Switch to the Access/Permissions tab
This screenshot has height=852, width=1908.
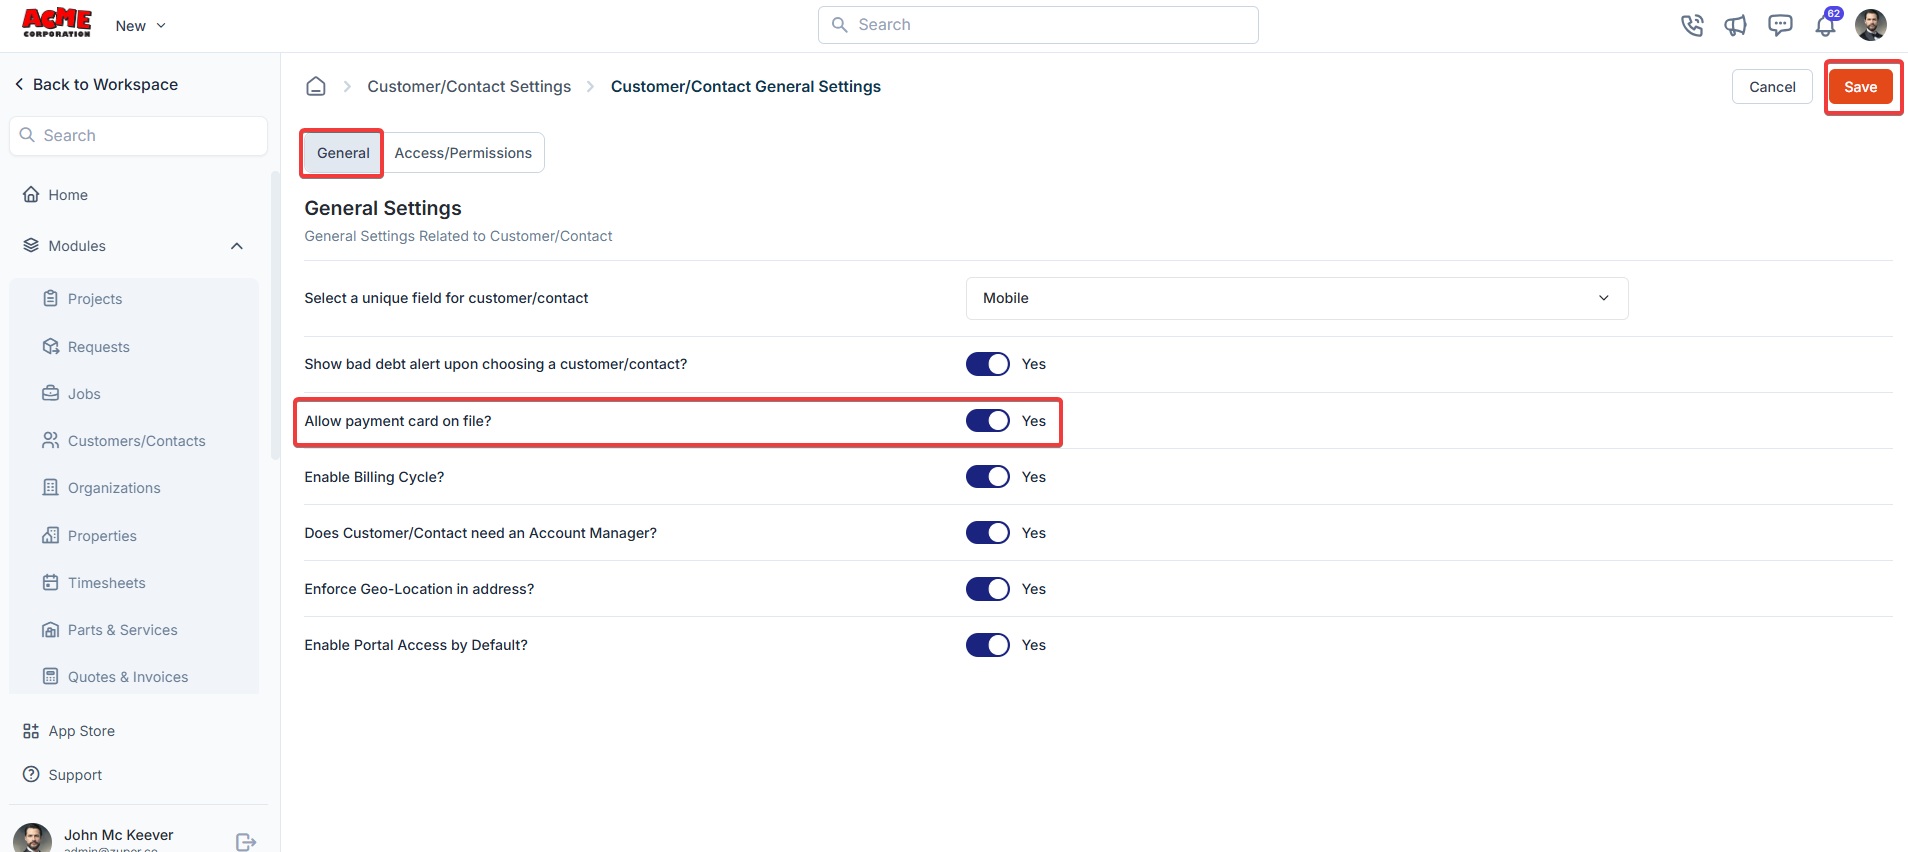[x=463, y=153]
